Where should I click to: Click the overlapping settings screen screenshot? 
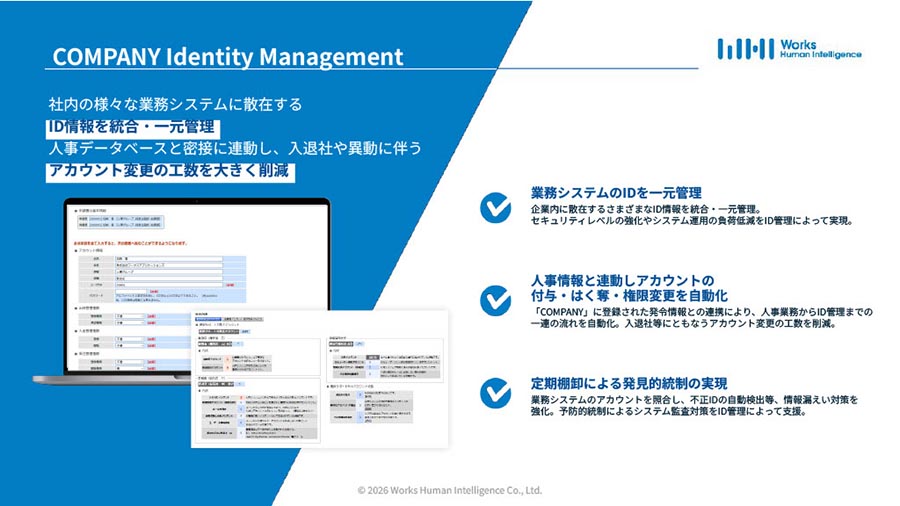[x=320, y=379]
